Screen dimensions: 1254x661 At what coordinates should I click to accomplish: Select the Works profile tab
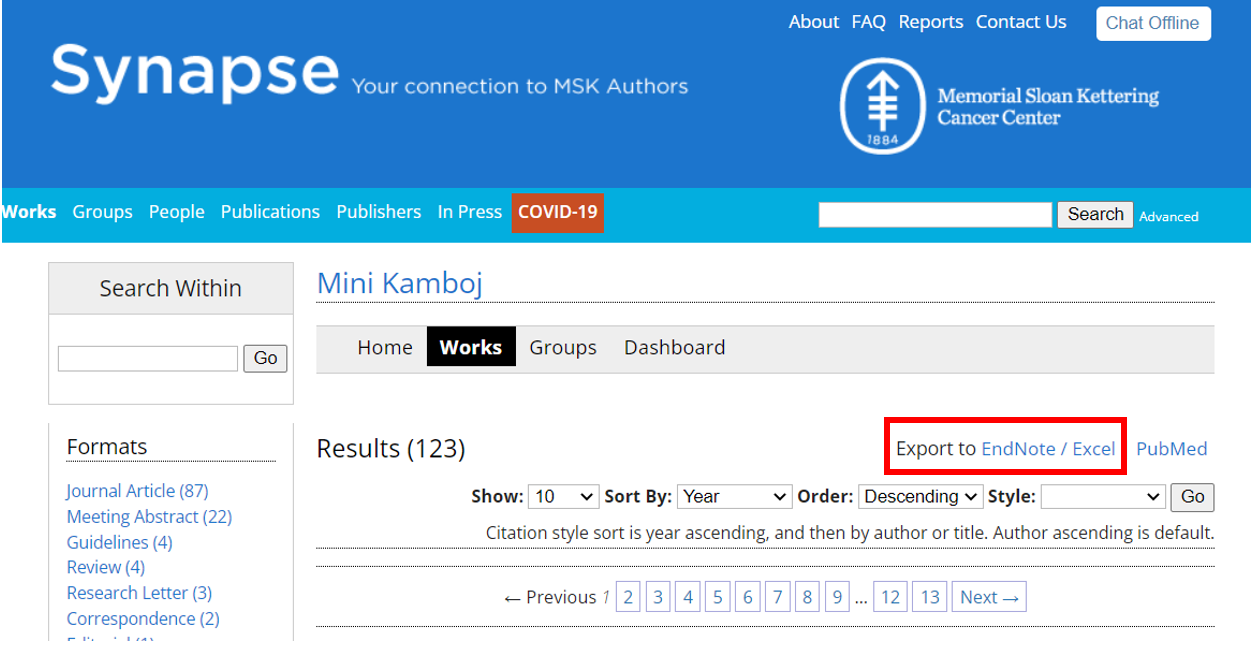pyautogui.click(x=471, y=347)
